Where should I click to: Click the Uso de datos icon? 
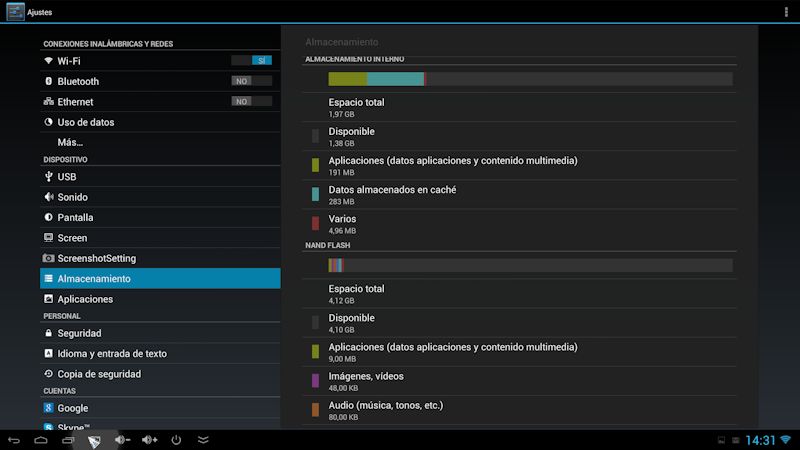click(x=48, y=122)
